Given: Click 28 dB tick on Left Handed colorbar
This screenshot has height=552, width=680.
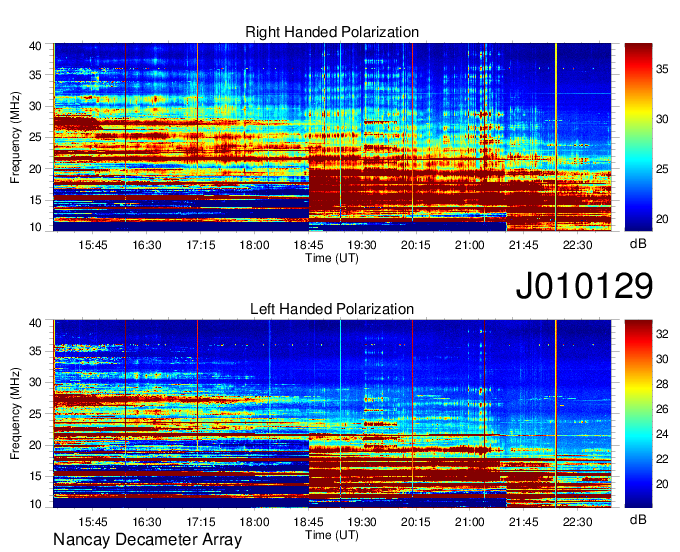Looking at the screenshot, I should point(662,384).
